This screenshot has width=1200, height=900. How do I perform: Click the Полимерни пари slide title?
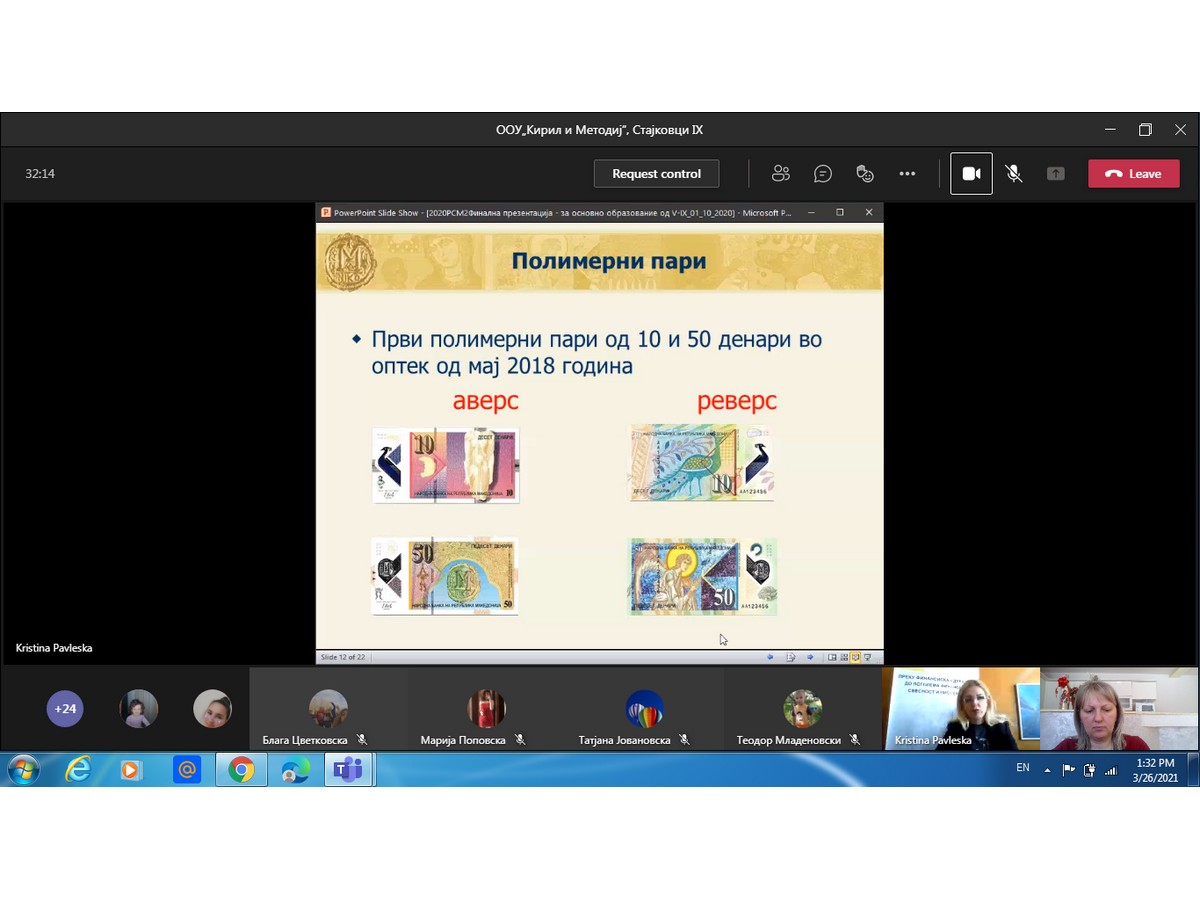pyautogui.click(x=609, y=262)
